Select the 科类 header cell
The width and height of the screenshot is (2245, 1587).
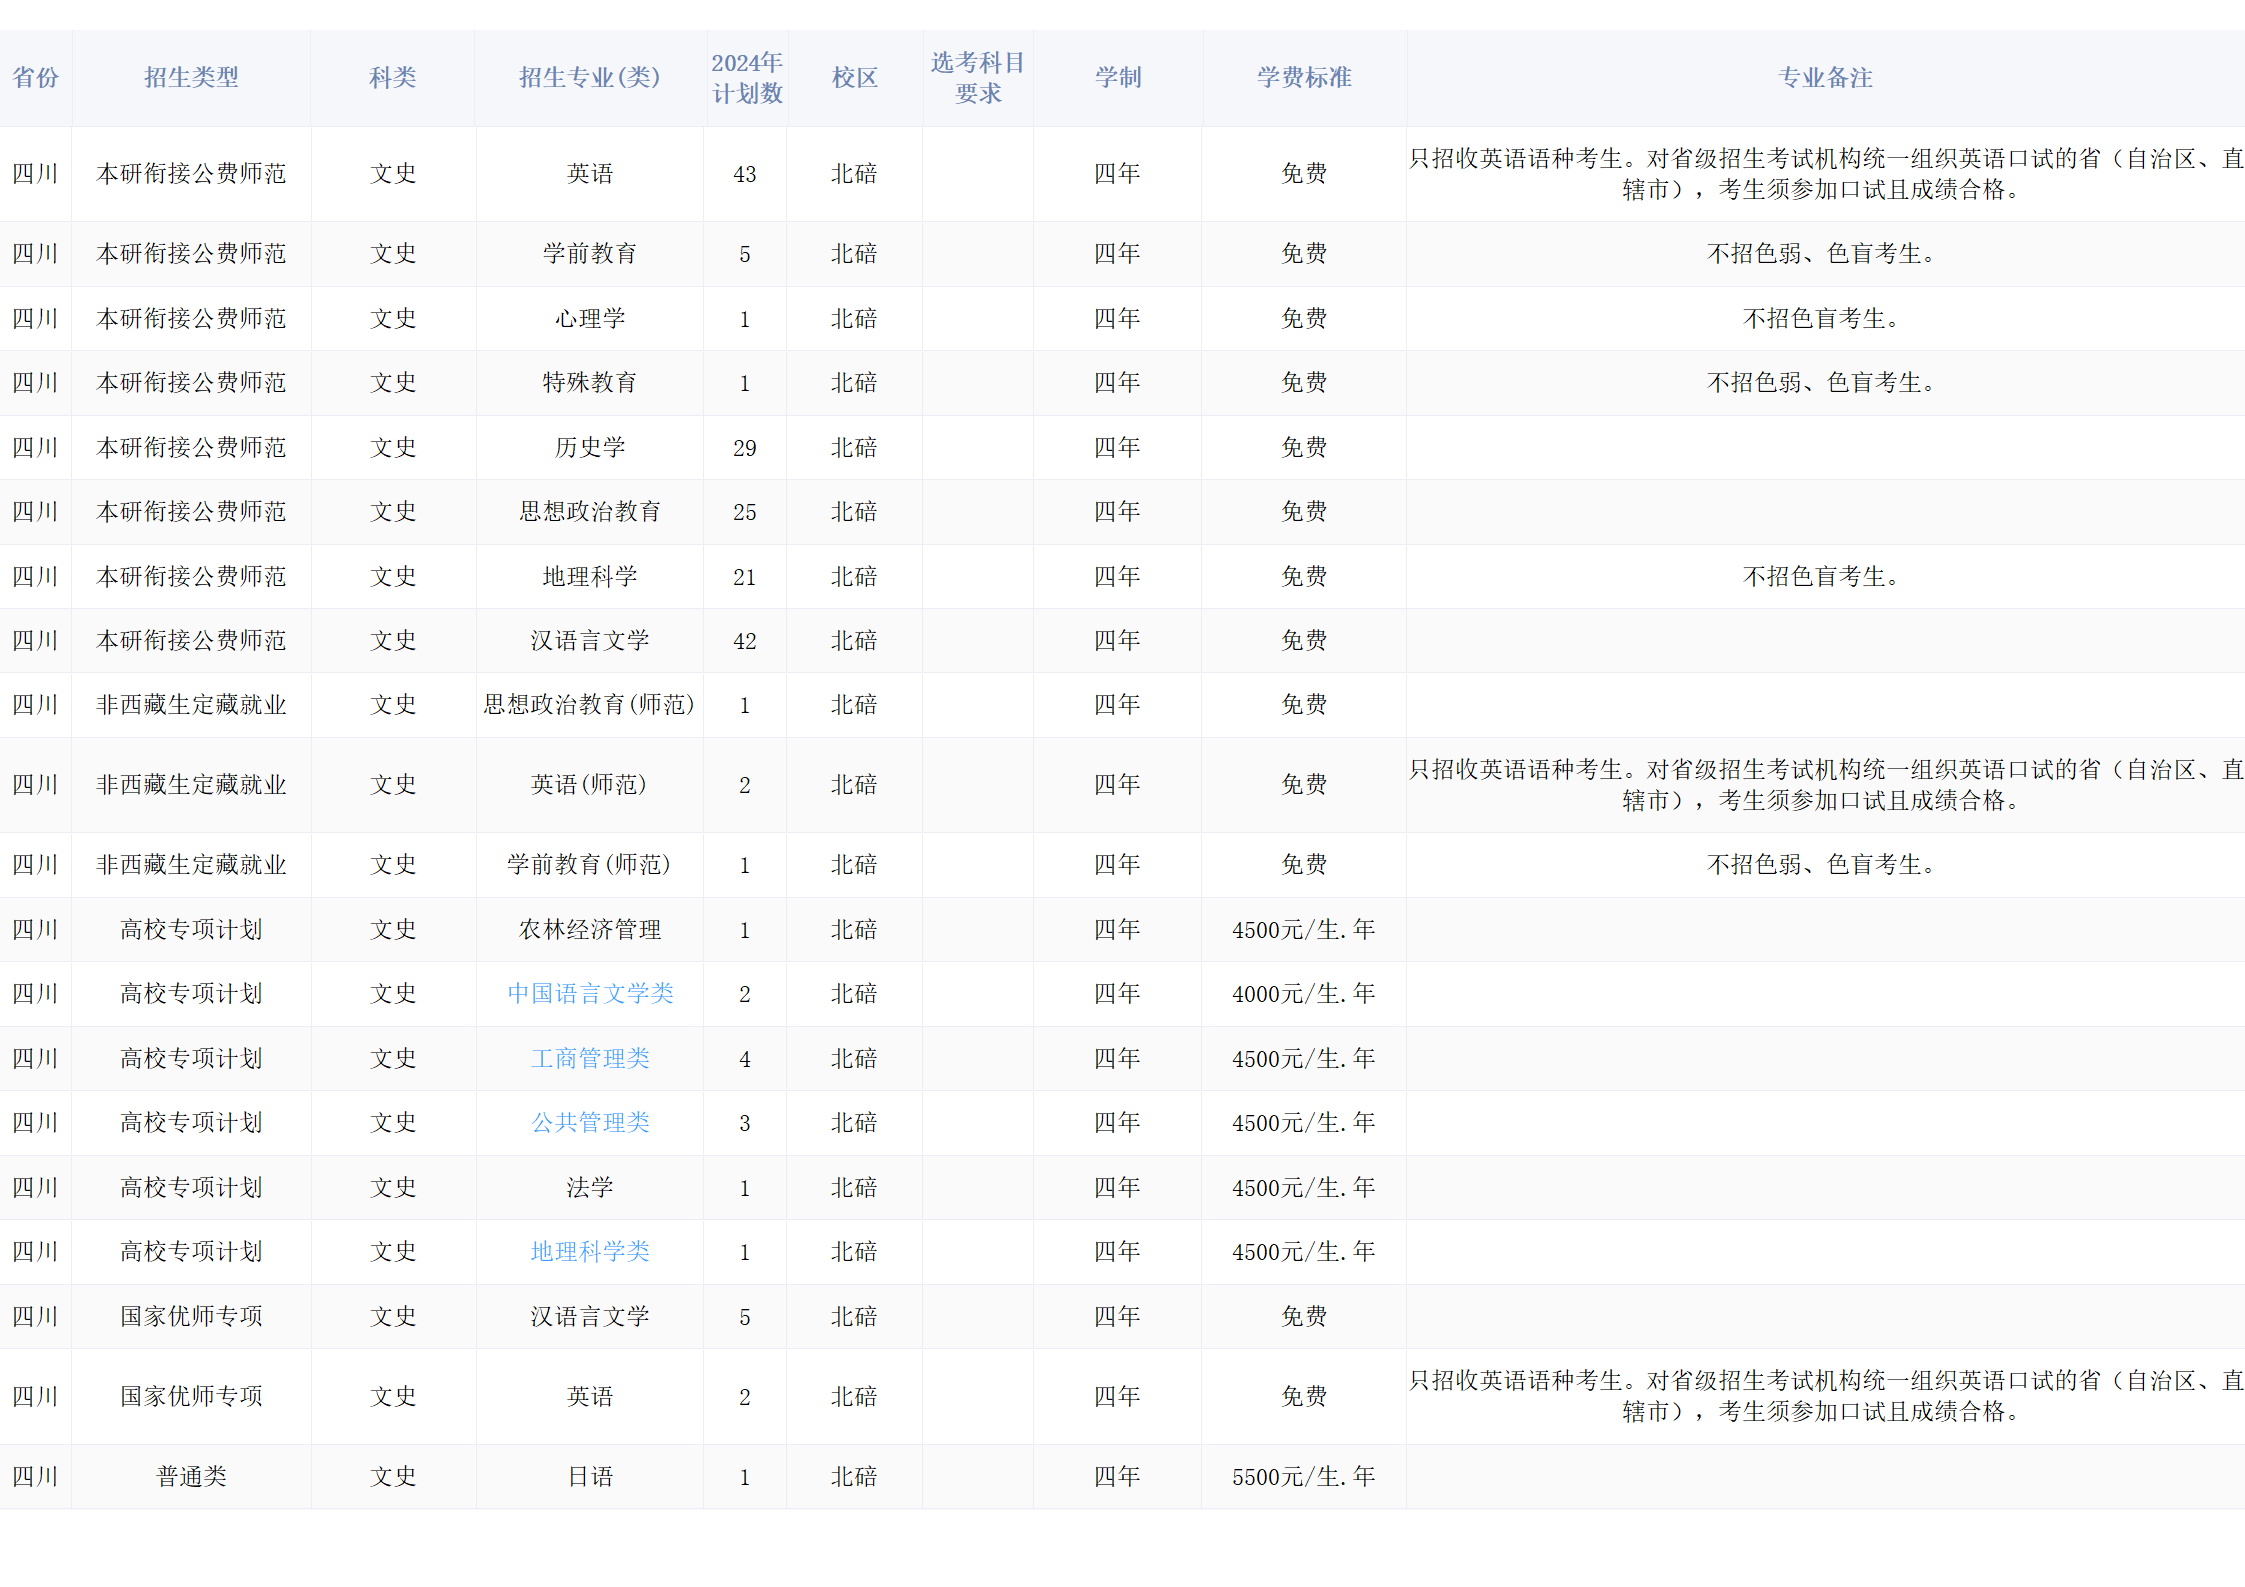(392, 77)
